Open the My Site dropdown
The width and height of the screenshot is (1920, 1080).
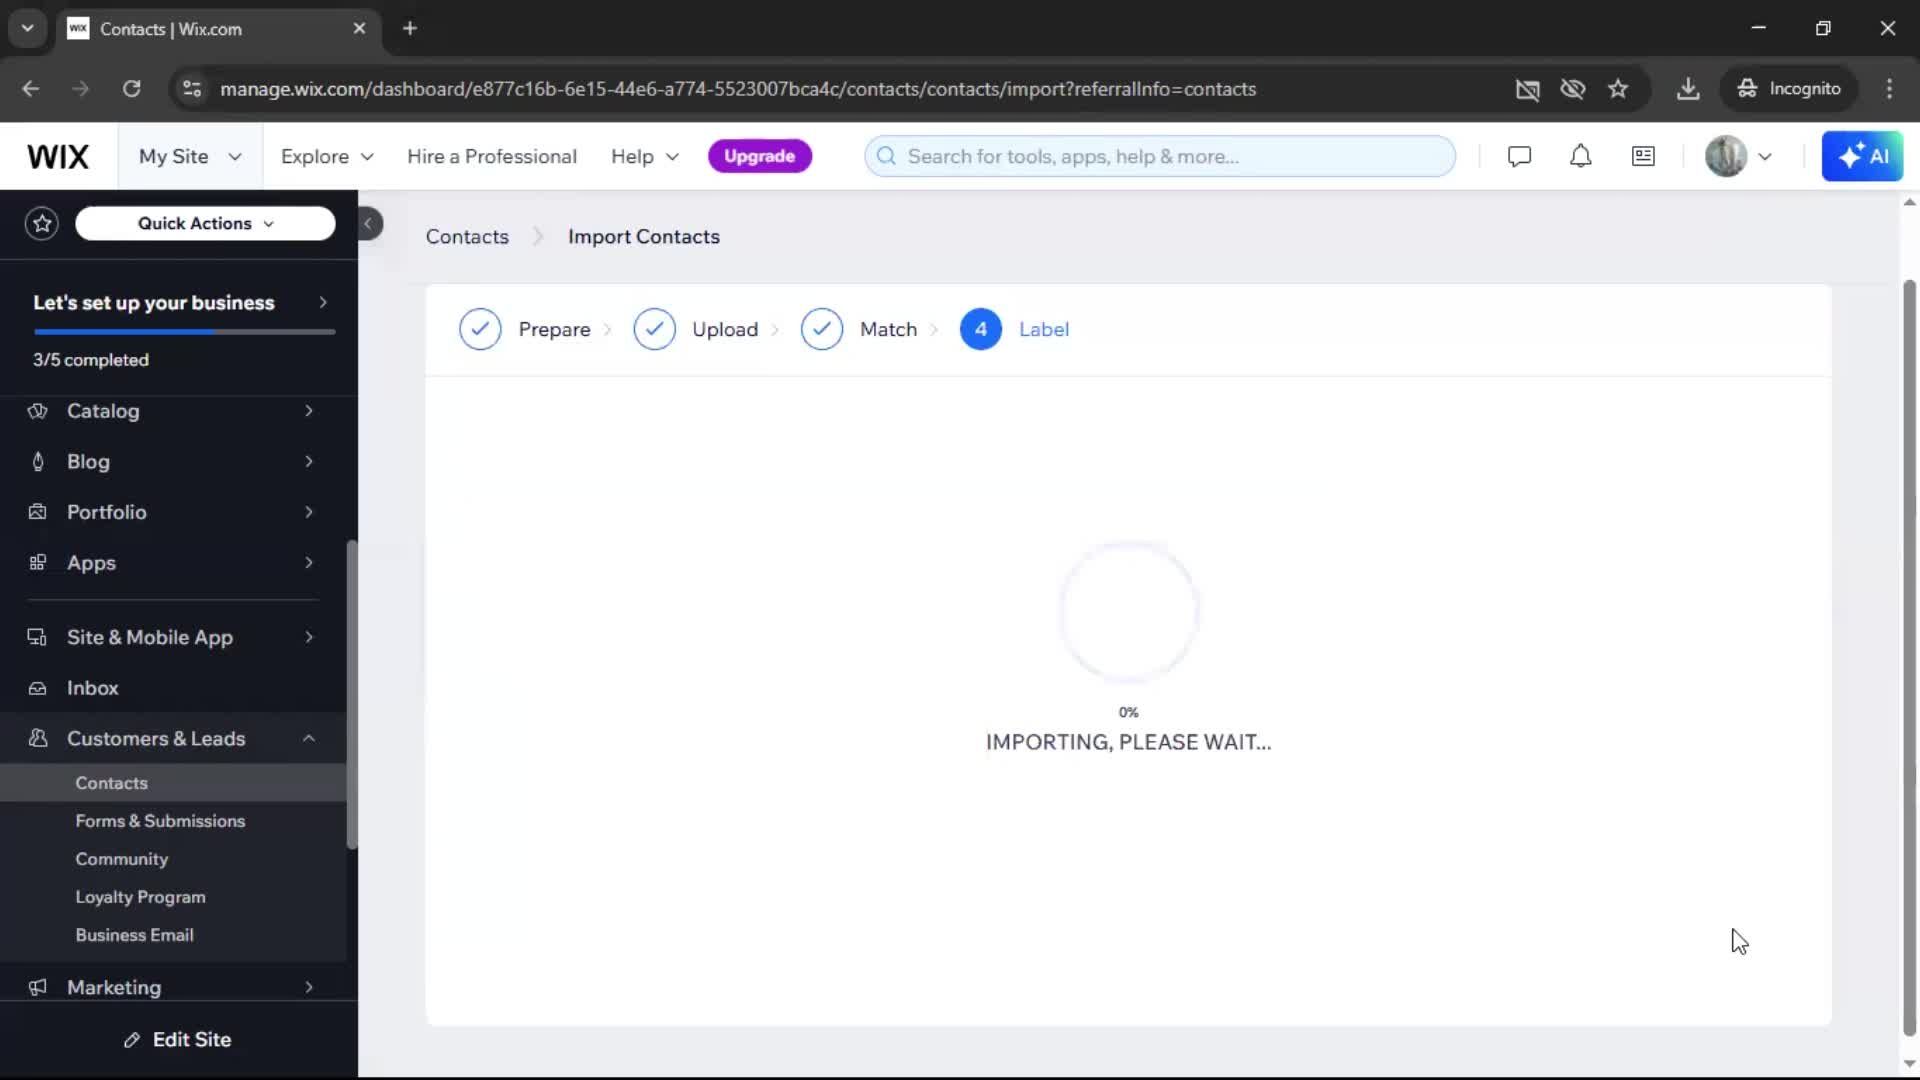pyautogui.click(x=190, y=157)
